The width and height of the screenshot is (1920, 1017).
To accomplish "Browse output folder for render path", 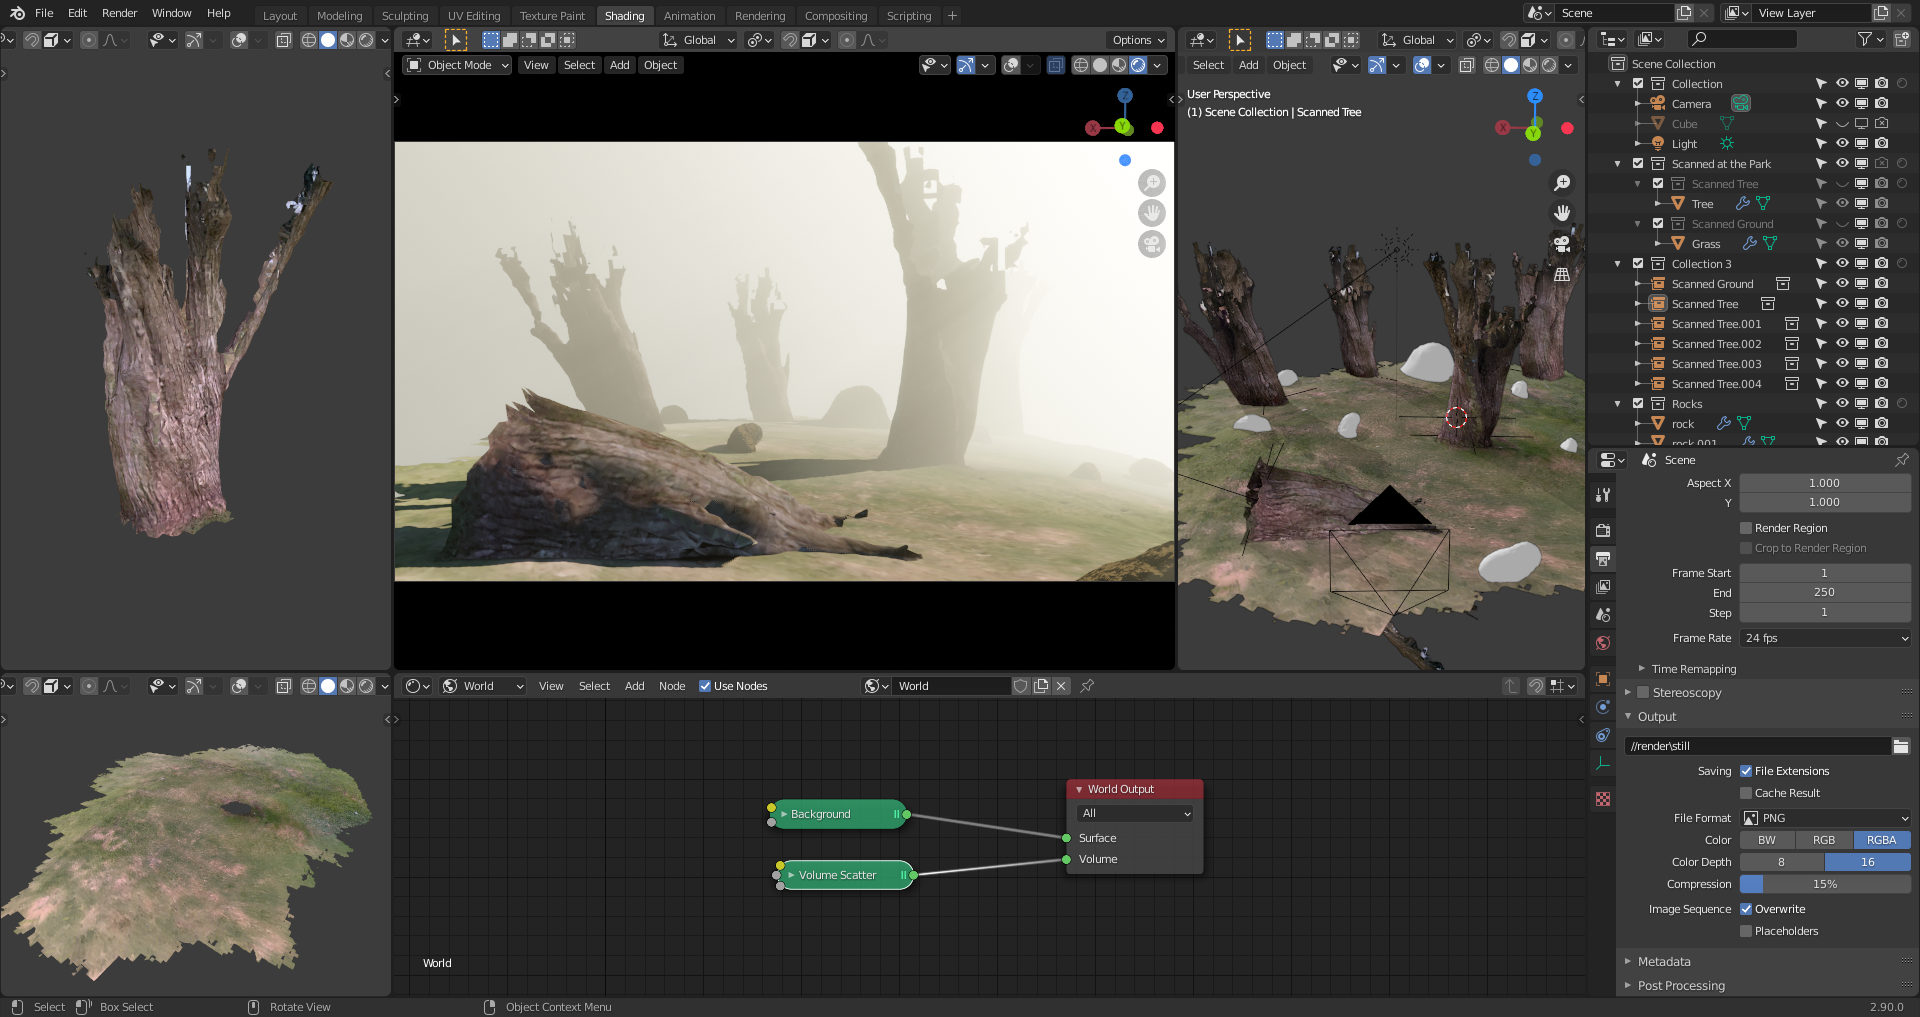I will [x=1900, y=746].
